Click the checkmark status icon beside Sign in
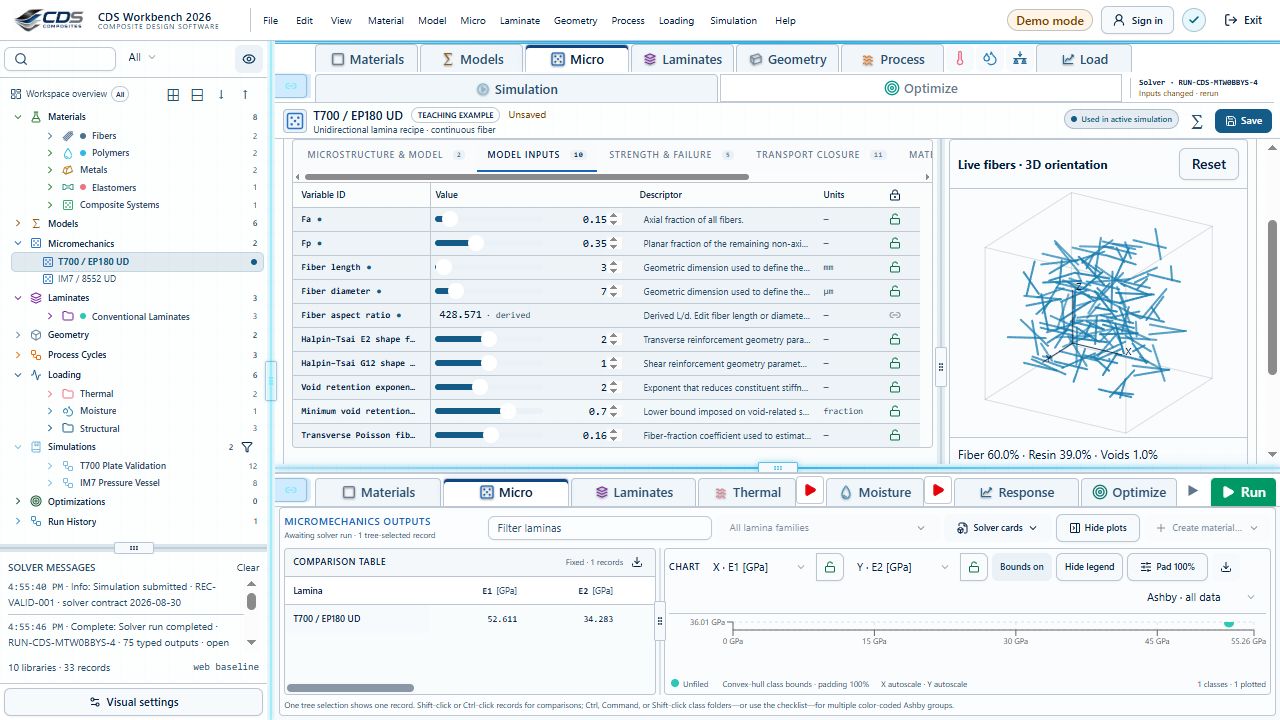The image size is (1280, 720). point(1194,20)
